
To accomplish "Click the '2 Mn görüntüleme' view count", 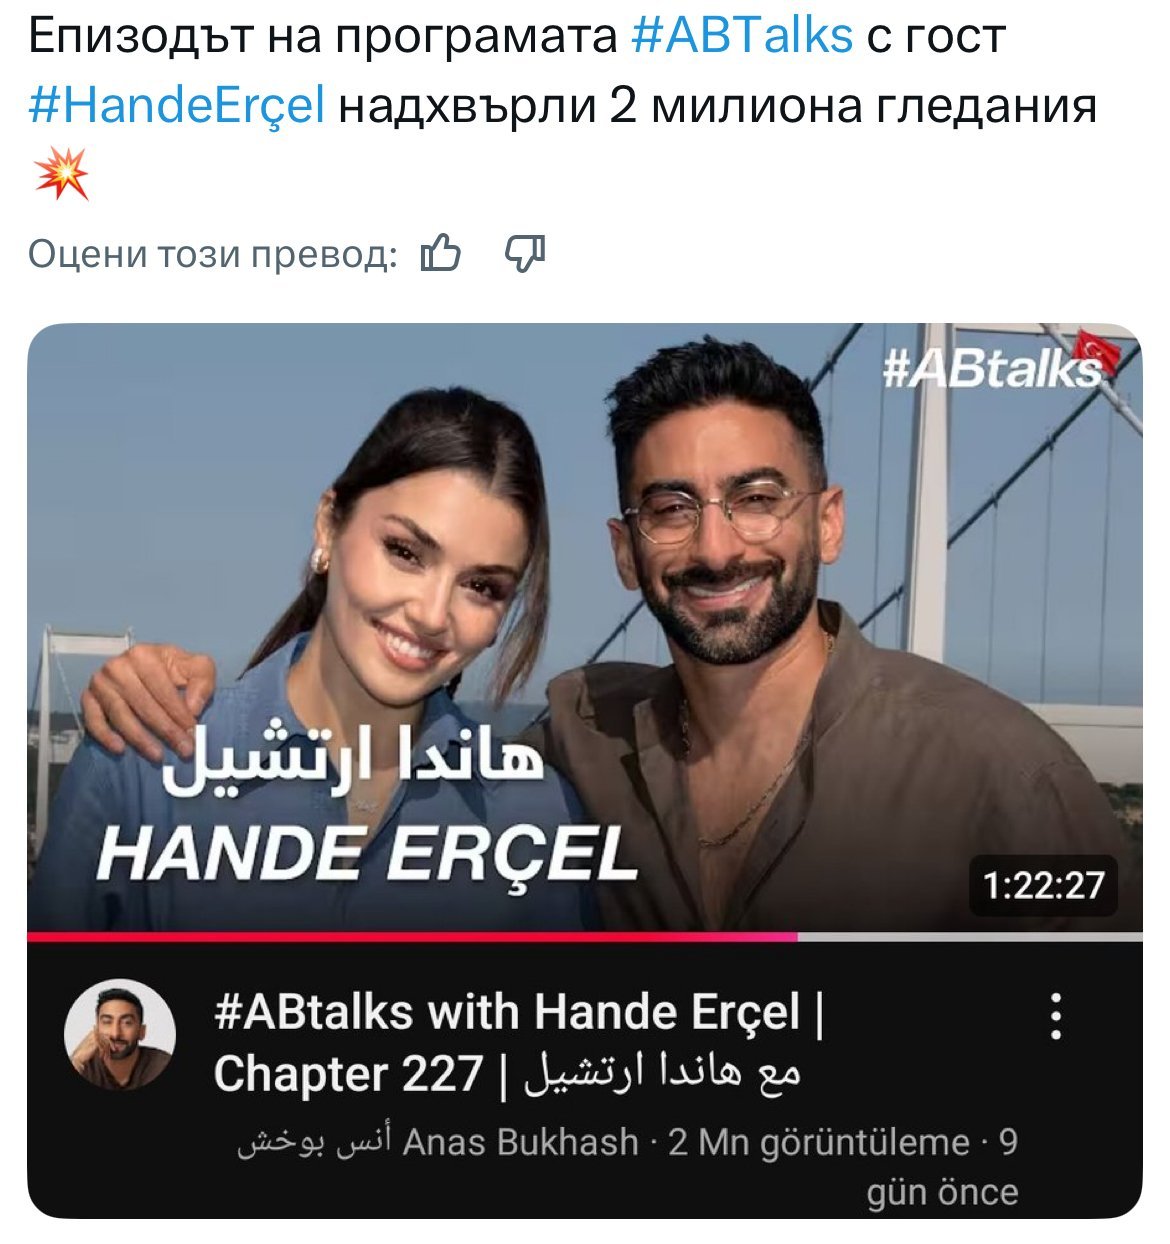I will coord(819,1141).
